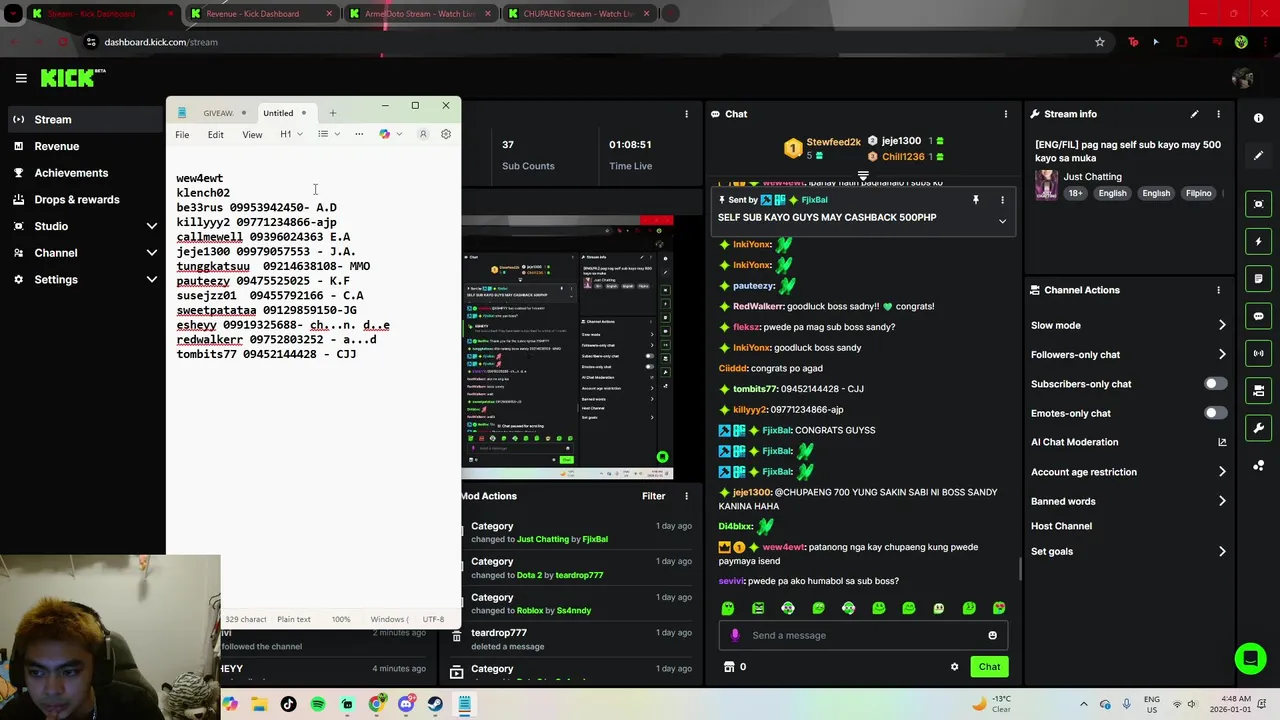Toggle the lightning bolt panel icon
Viewport: 1280px width, 720px height.
pyautogui.click(x=1259, y=241)
